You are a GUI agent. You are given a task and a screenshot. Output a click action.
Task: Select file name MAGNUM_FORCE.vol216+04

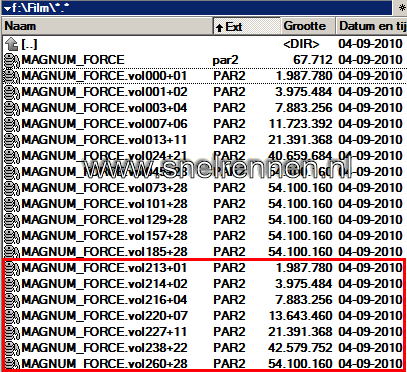click(104, 300)
